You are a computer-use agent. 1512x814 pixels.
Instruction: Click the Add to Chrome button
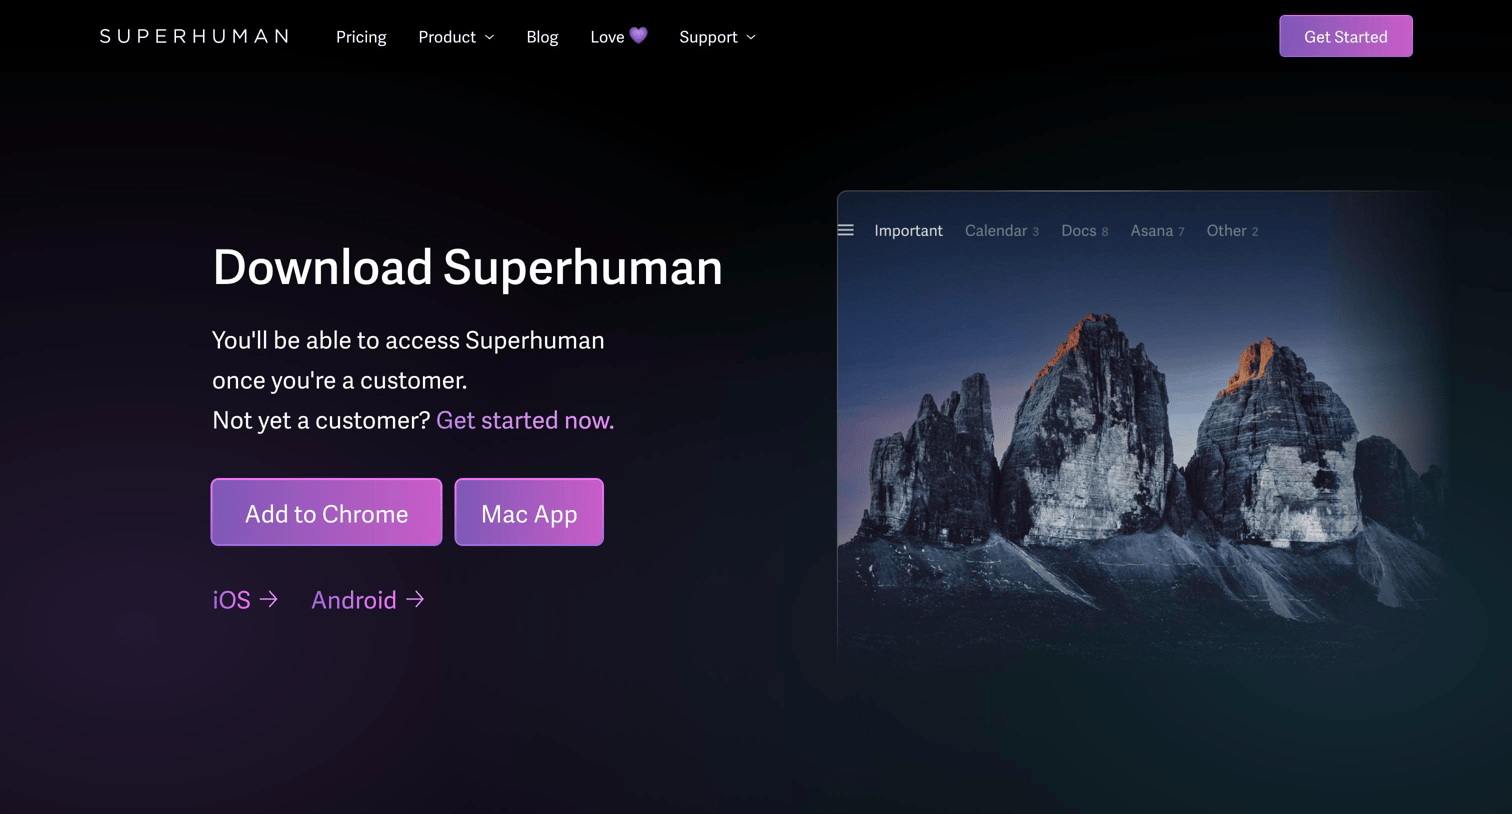[326, 512]
